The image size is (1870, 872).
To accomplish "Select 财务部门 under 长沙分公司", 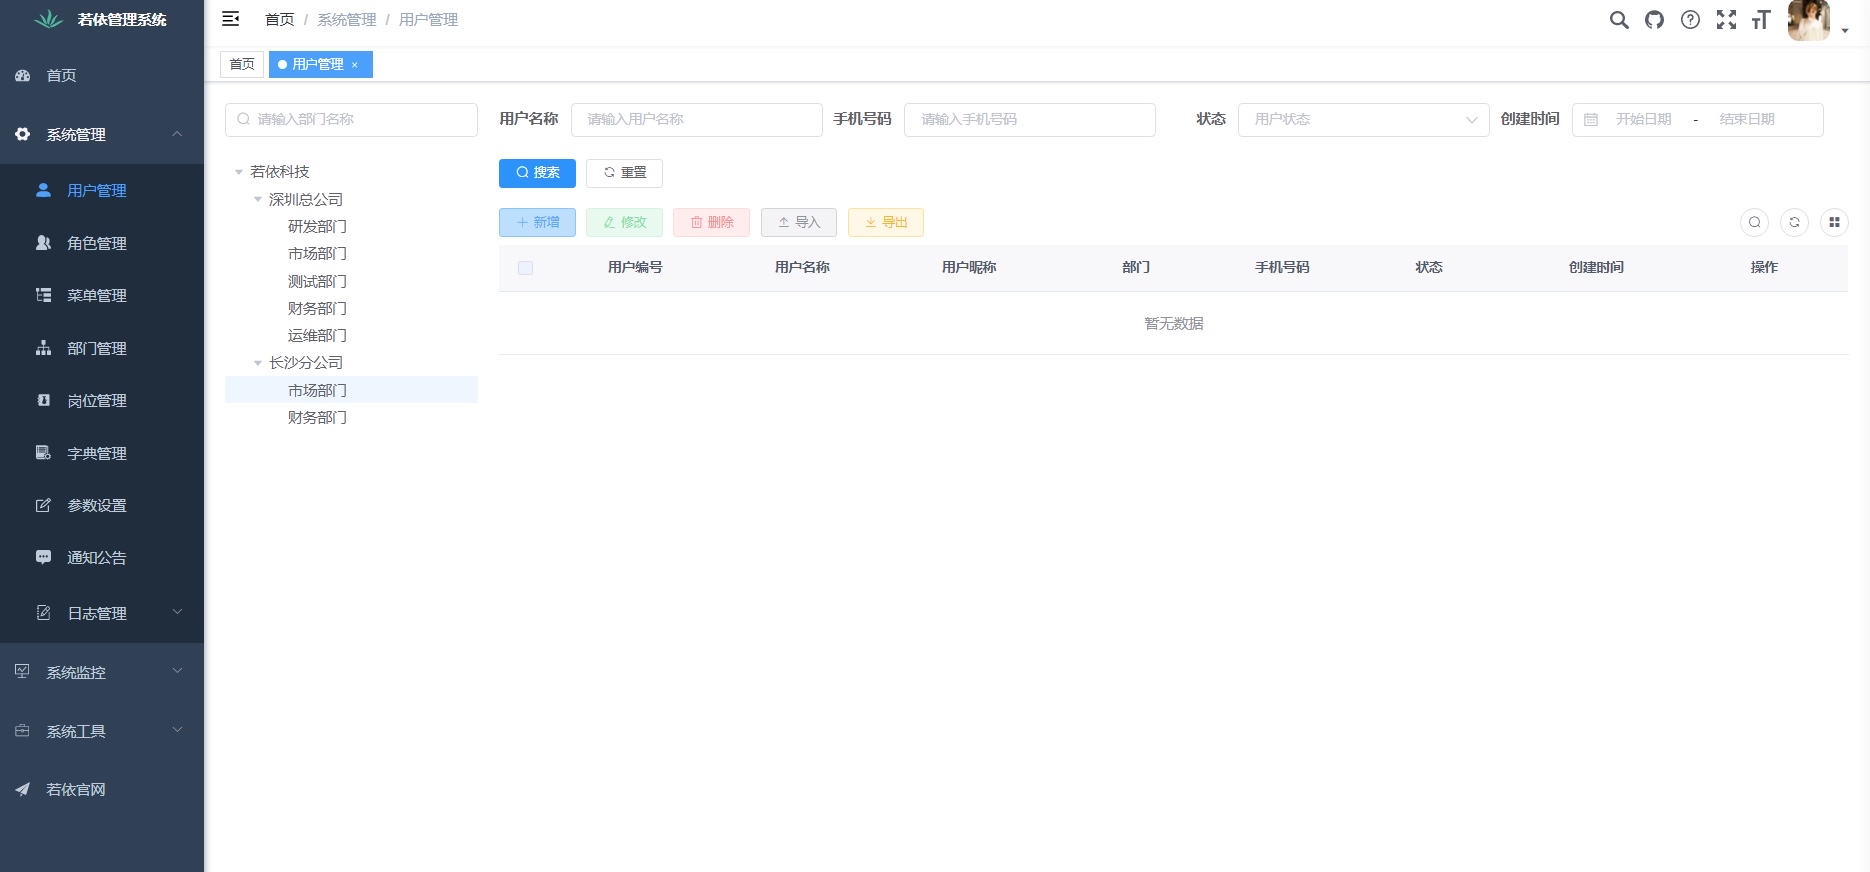I will coord(317,417).
